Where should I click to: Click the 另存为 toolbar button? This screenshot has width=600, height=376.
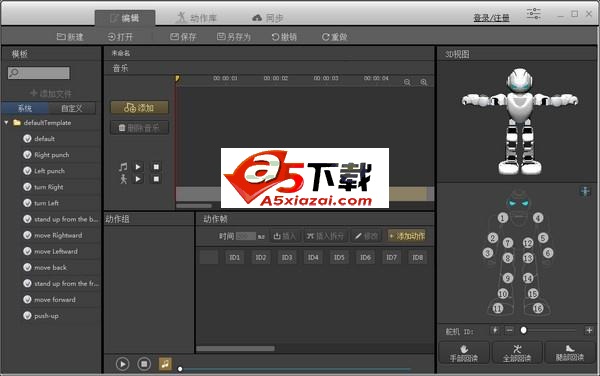tap(233, 37)
